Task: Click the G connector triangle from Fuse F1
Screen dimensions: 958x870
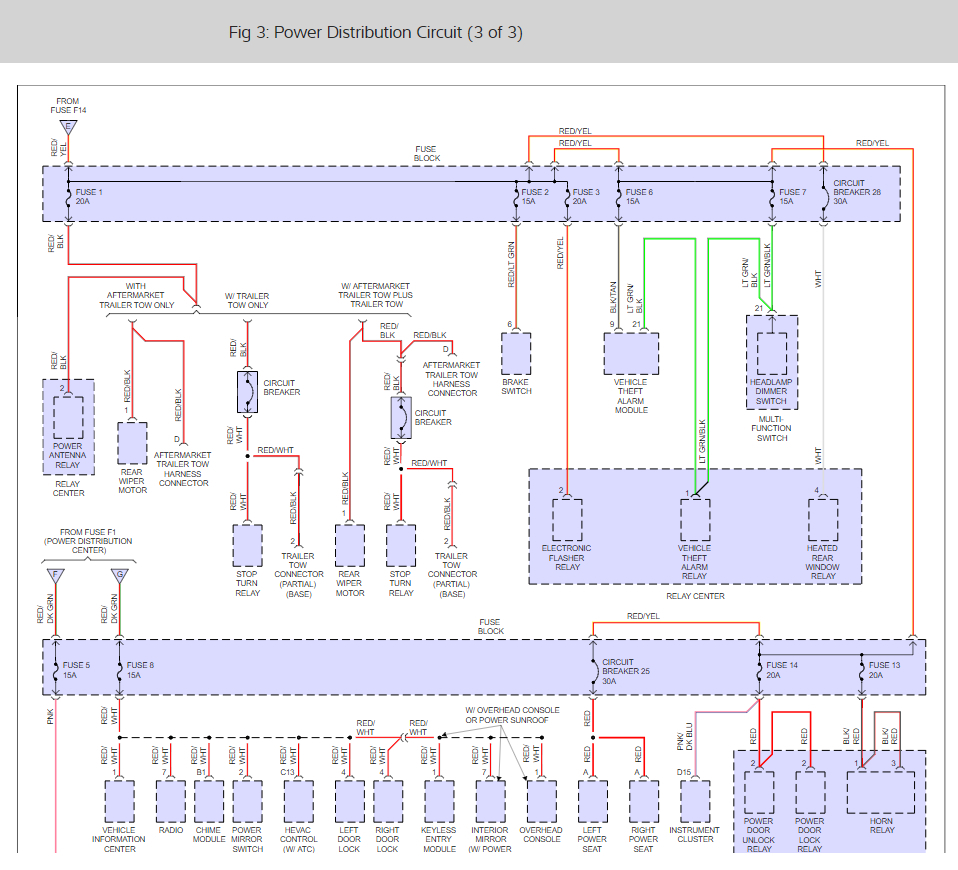Action: tap(120, 575)
